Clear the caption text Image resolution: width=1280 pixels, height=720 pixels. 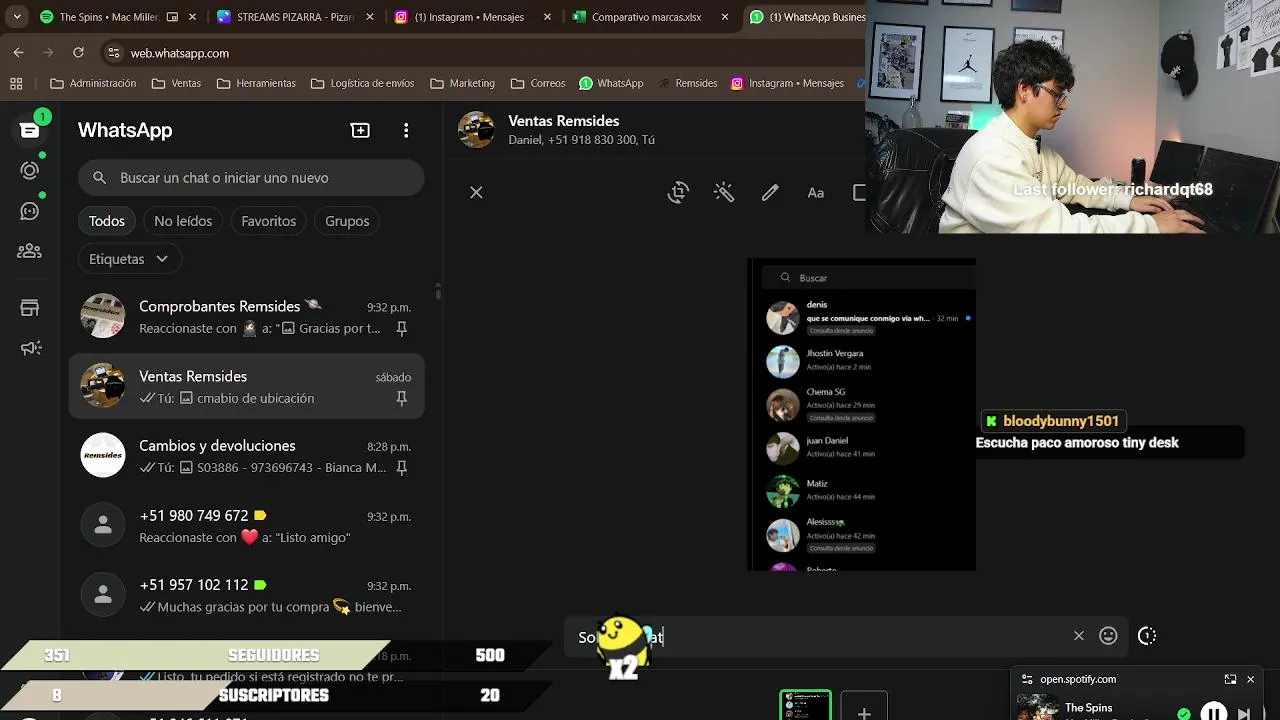tap(1078, 635)
